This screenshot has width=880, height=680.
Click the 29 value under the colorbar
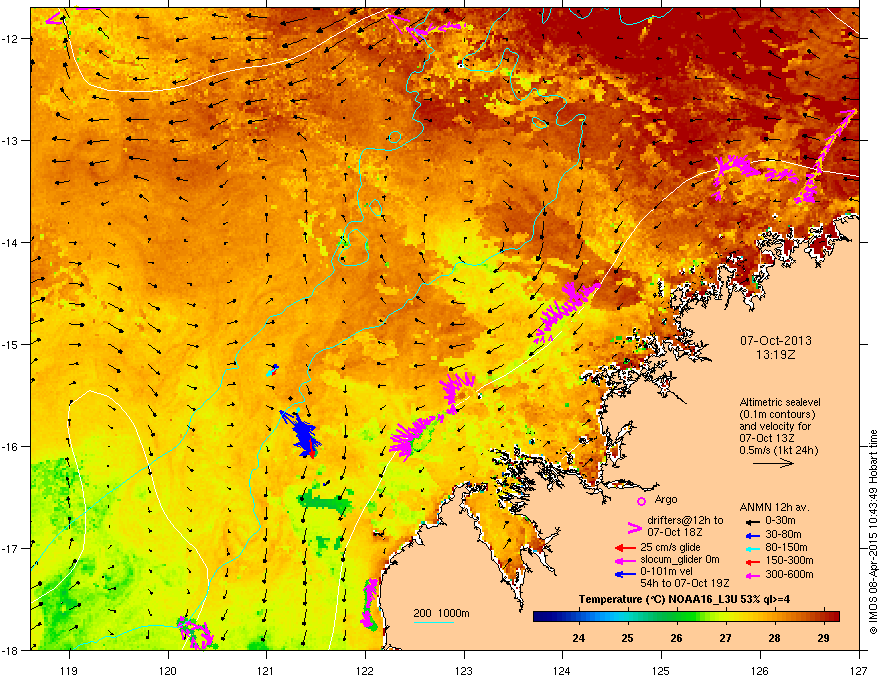click(x=823, y=638)
